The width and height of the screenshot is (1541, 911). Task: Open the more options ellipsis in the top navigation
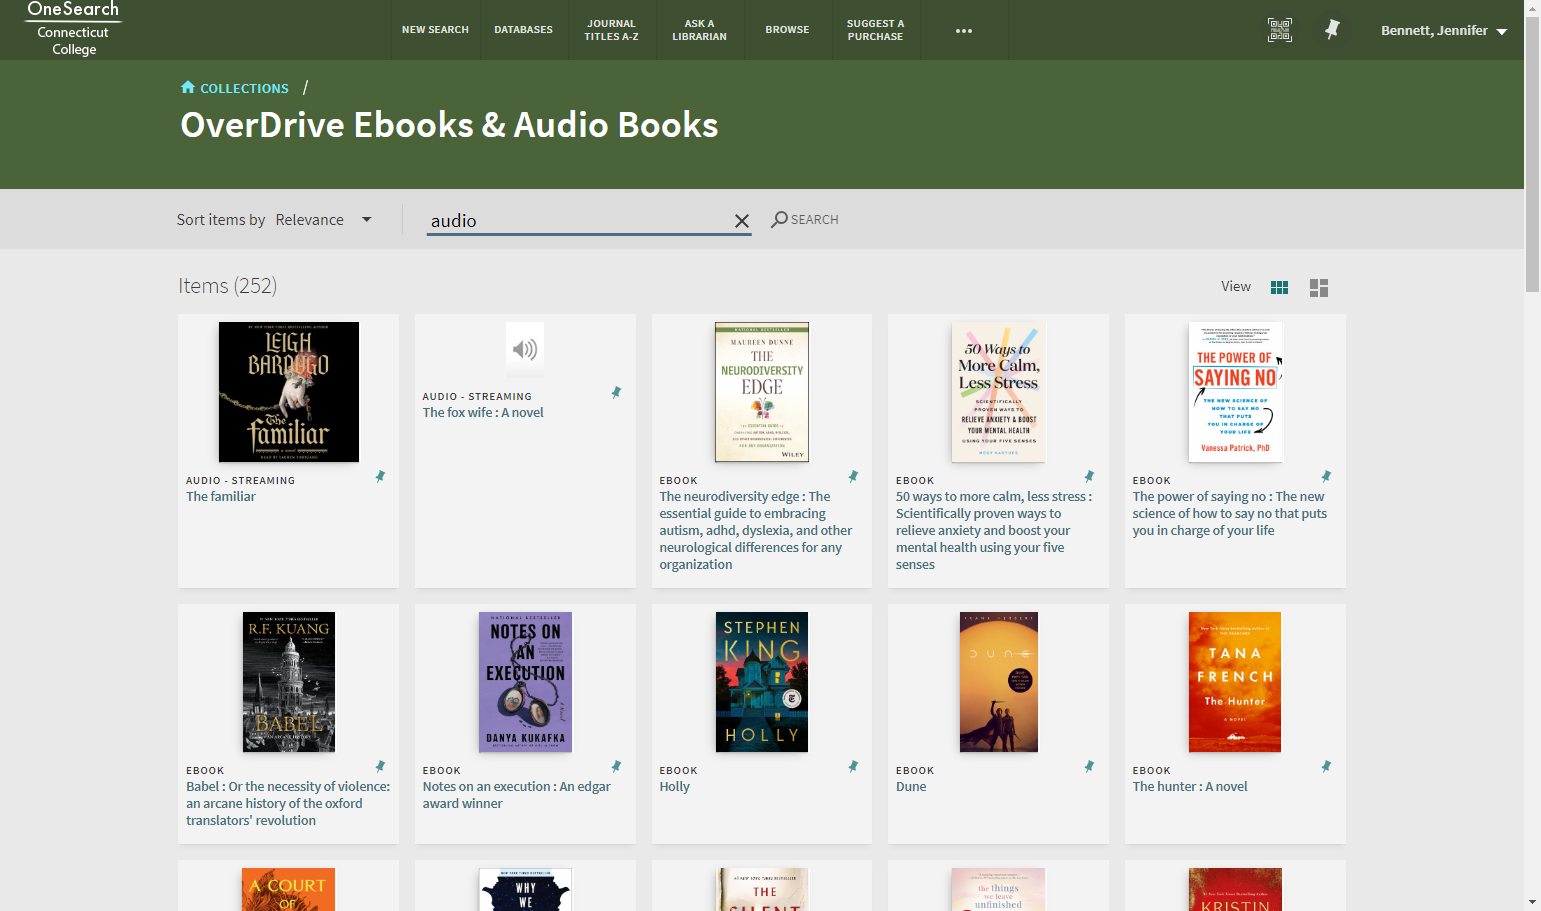point(964,31)
